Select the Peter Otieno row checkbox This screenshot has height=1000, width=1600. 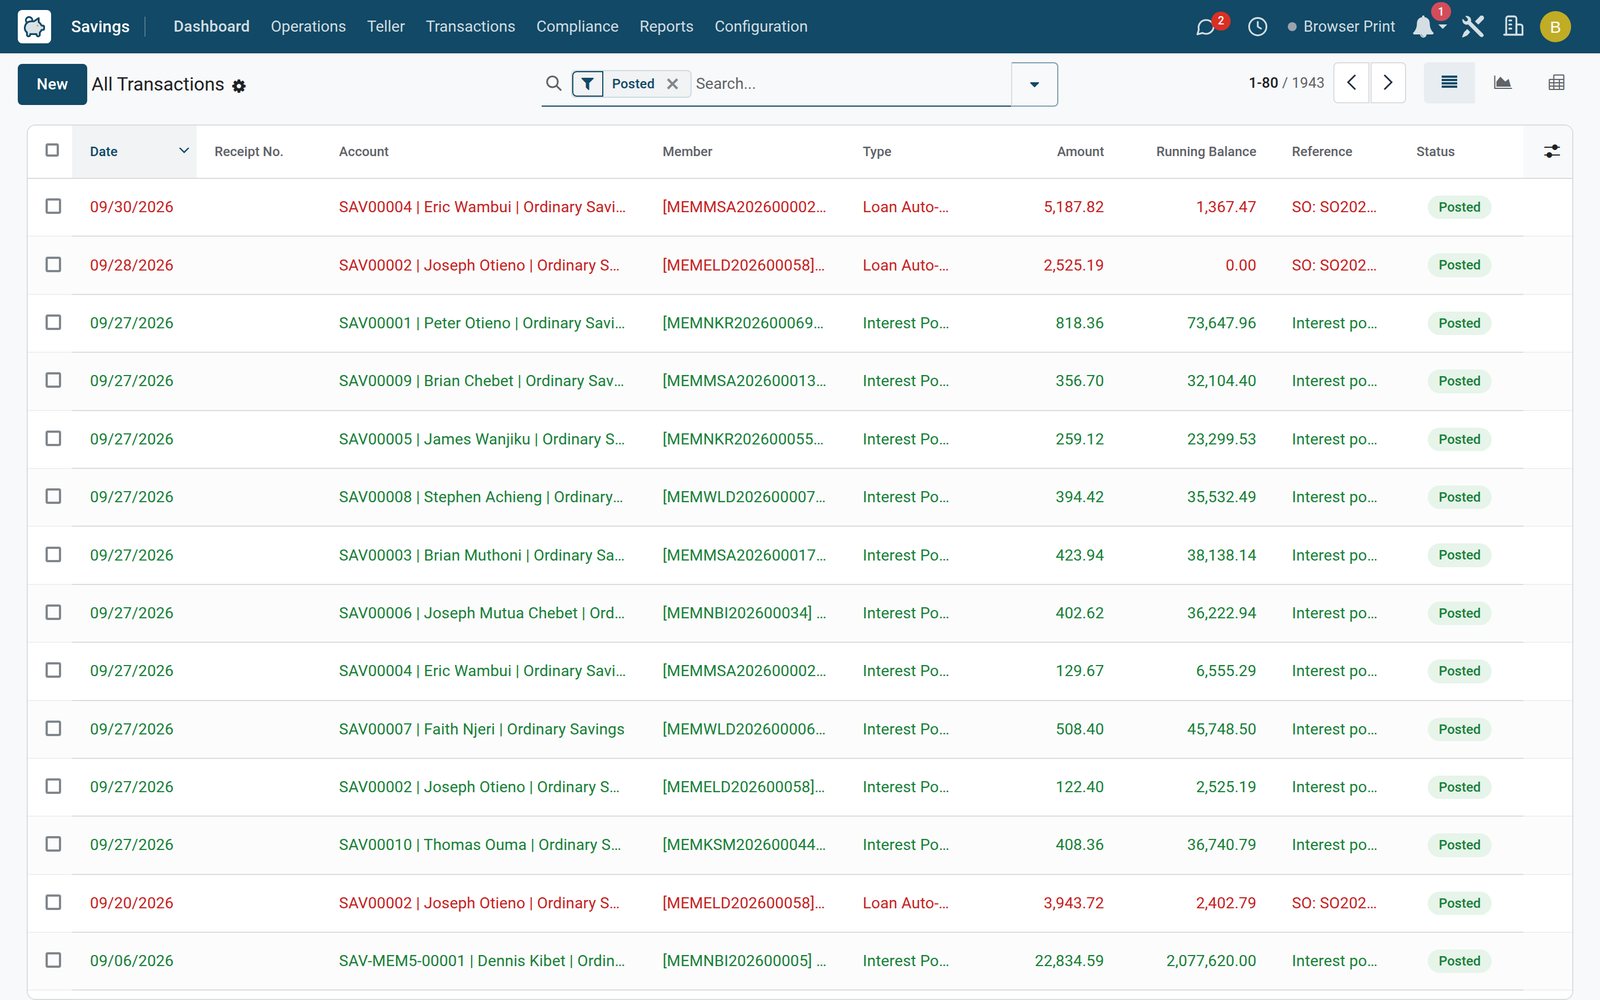tap(53, 322)
